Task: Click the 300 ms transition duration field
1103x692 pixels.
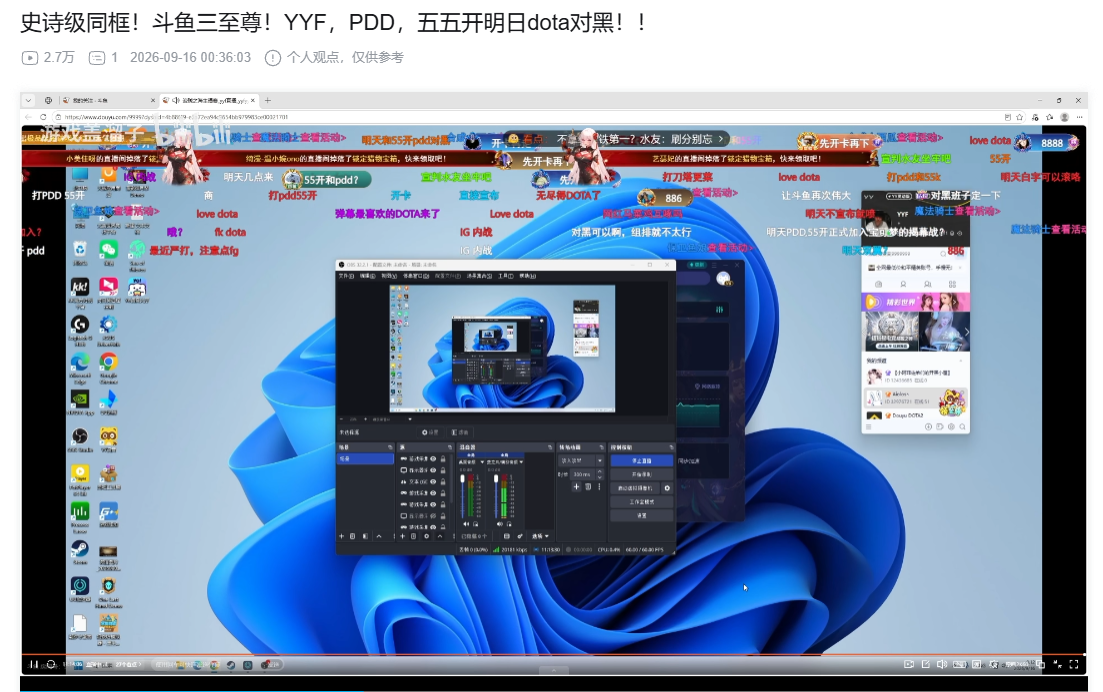Action: 582,474
